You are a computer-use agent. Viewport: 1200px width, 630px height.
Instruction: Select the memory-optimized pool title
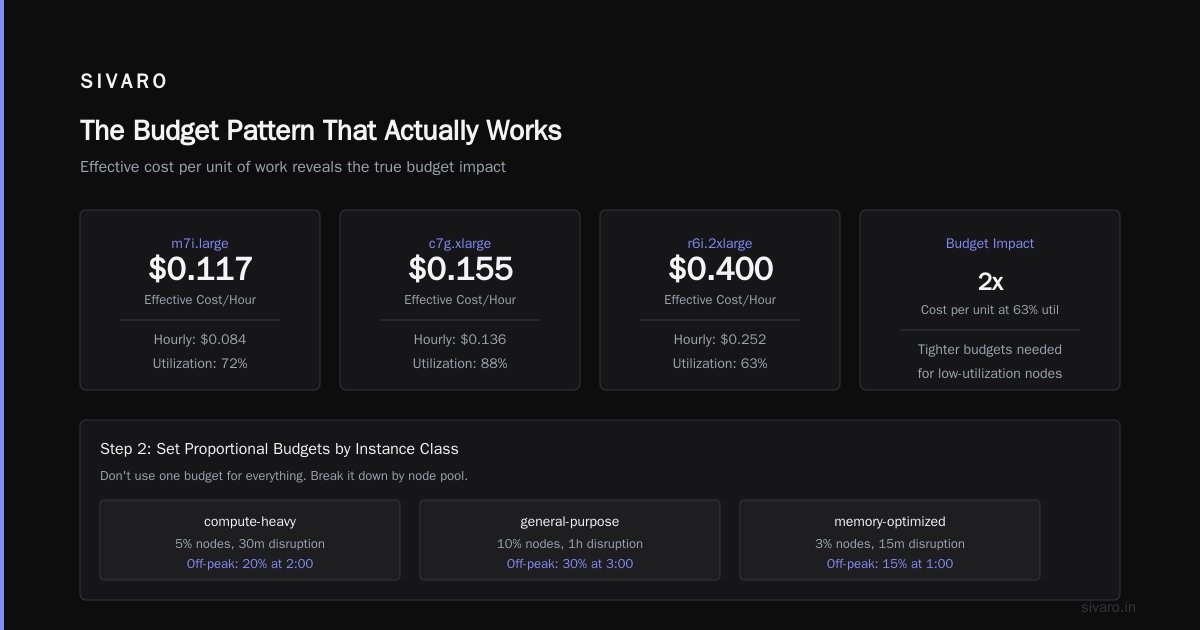pyautogui.click(x=890, y=522)
